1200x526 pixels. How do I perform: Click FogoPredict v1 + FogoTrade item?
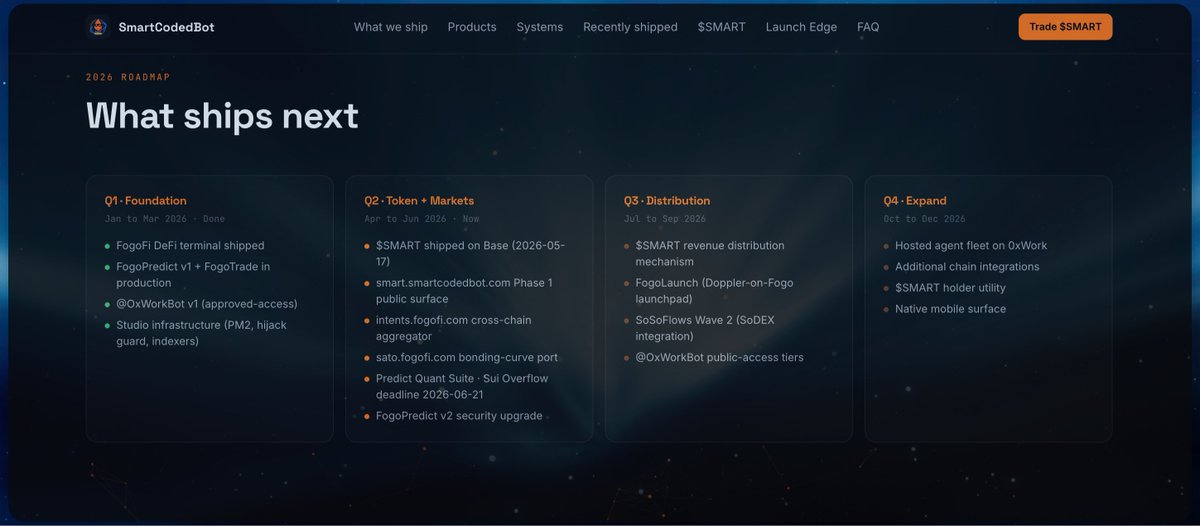coord(193,275)
